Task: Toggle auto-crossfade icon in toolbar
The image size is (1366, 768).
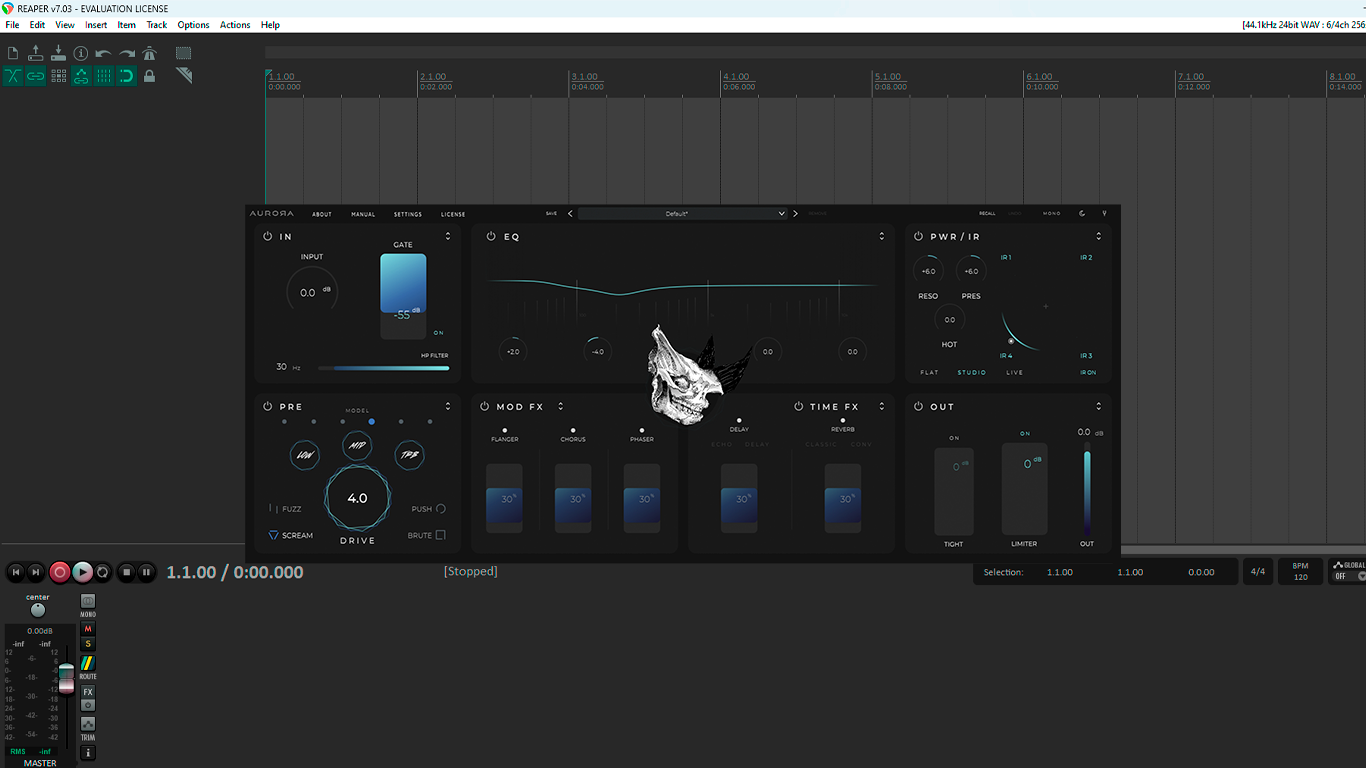Action: click(x=13, y=76)
